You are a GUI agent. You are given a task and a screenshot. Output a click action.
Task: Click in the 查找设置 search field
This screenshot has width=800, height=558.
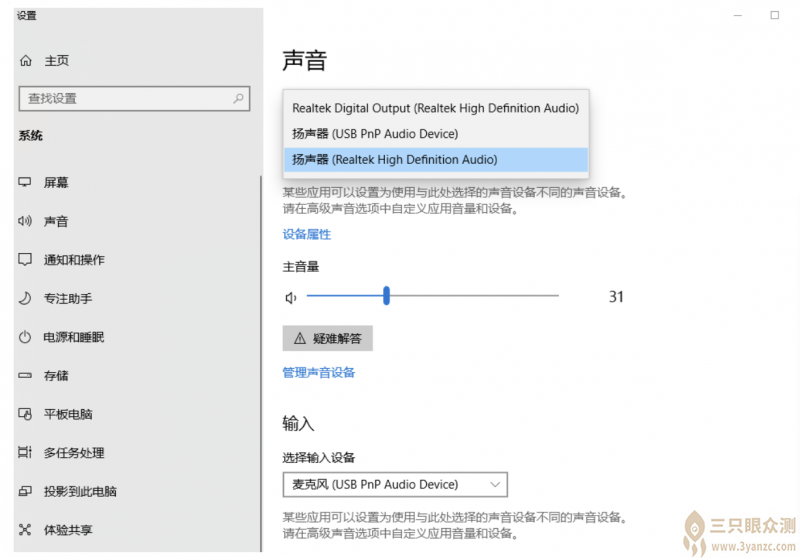(x=134, y=98)
